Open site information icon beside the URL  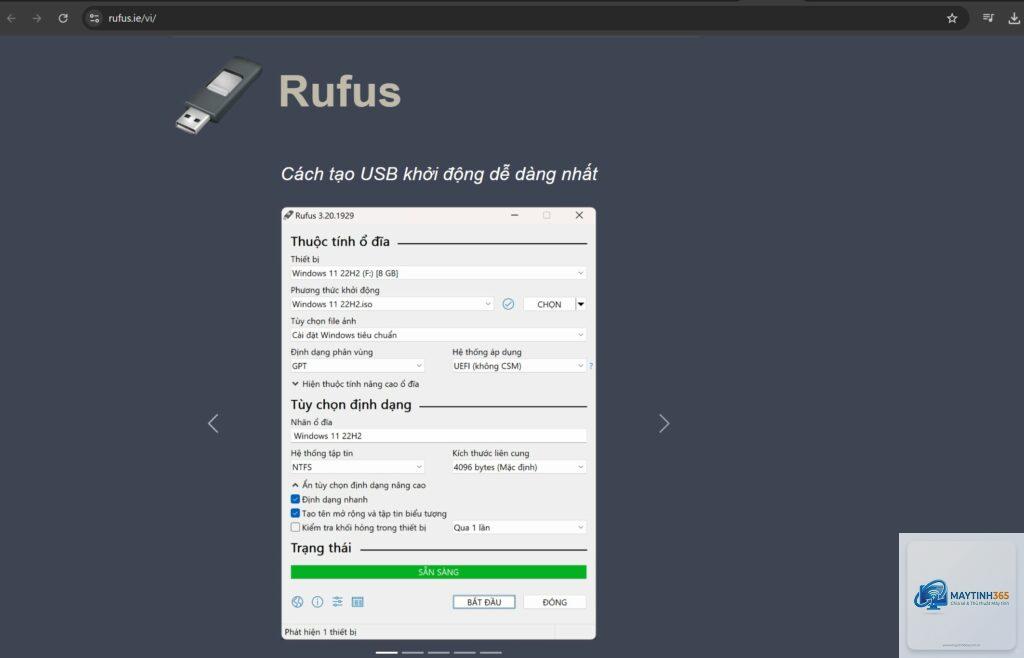pos(95,18)
